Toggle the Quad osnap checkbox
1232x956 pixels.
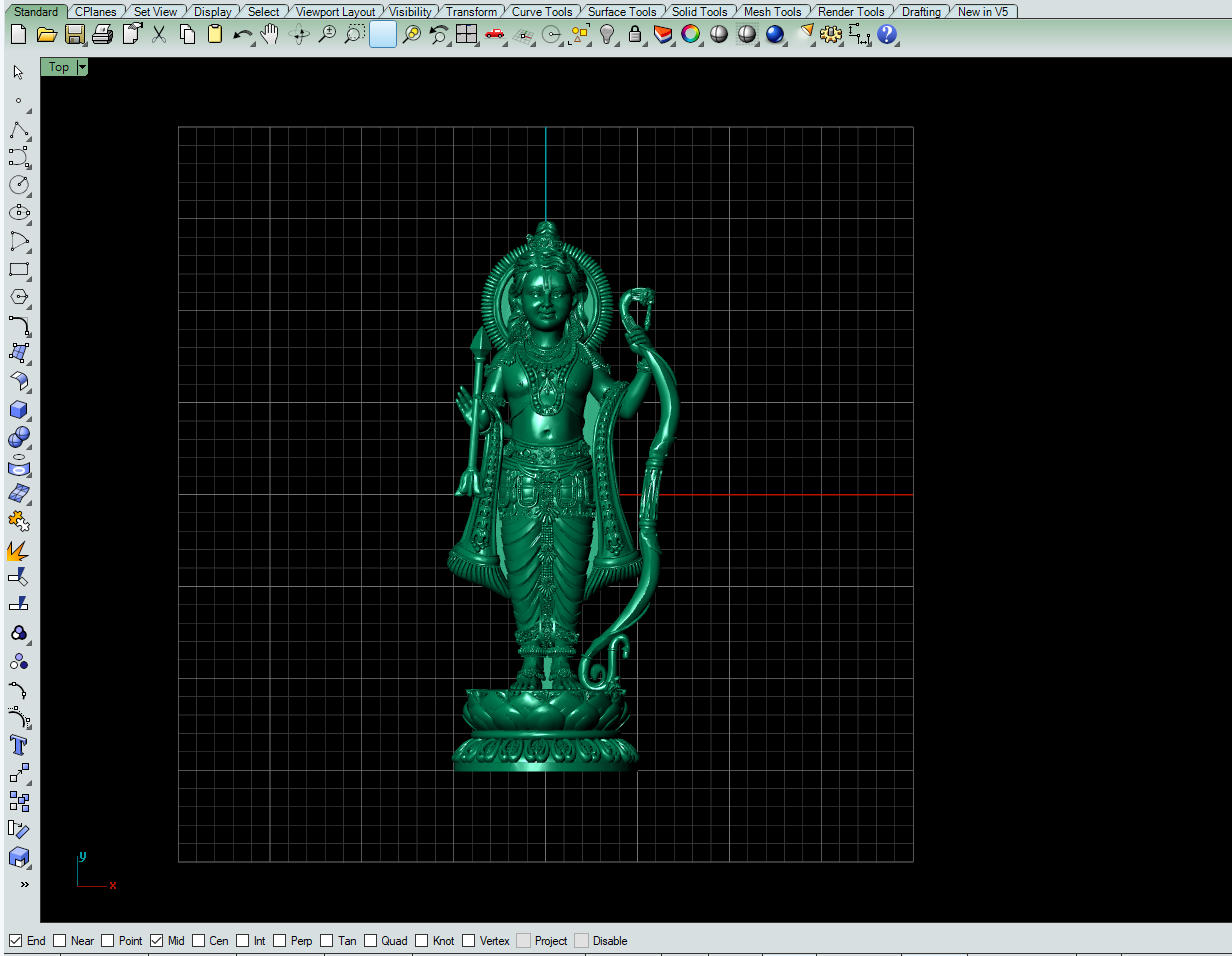371,941
